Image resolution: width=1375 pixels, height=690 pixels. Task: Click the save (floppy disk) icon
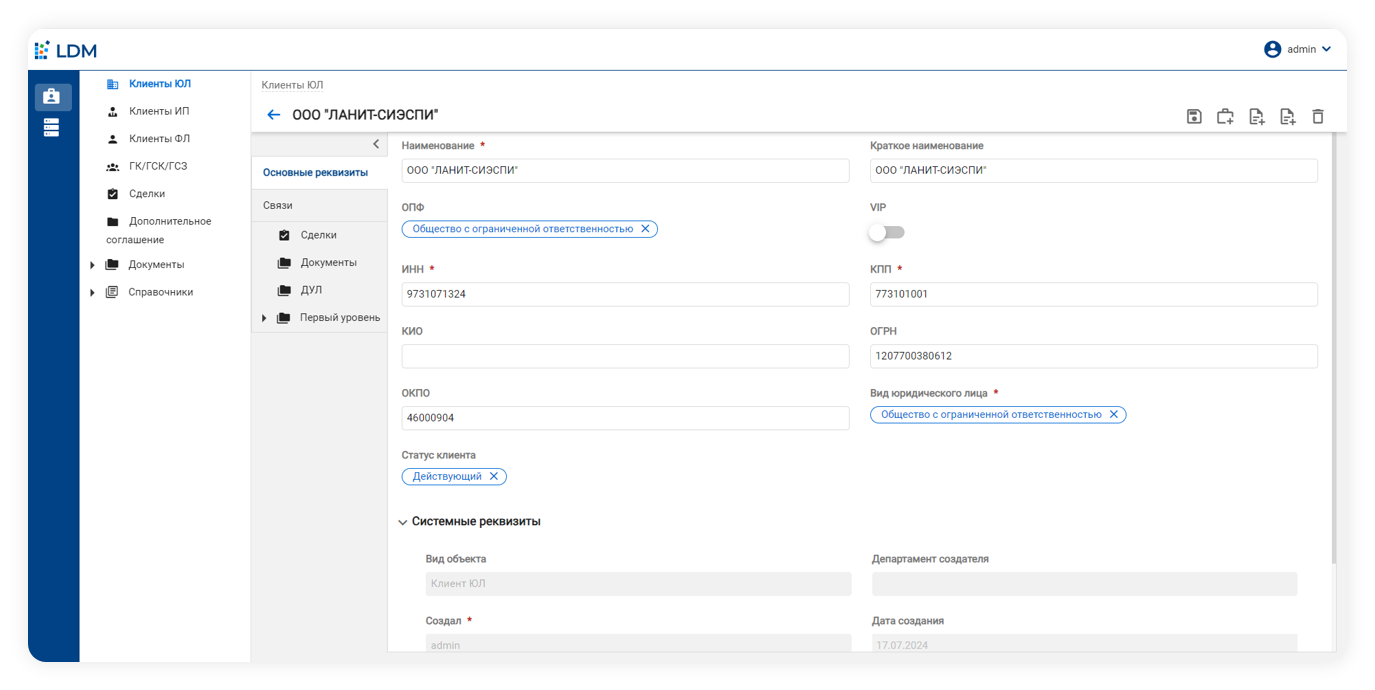[1194, 116]
